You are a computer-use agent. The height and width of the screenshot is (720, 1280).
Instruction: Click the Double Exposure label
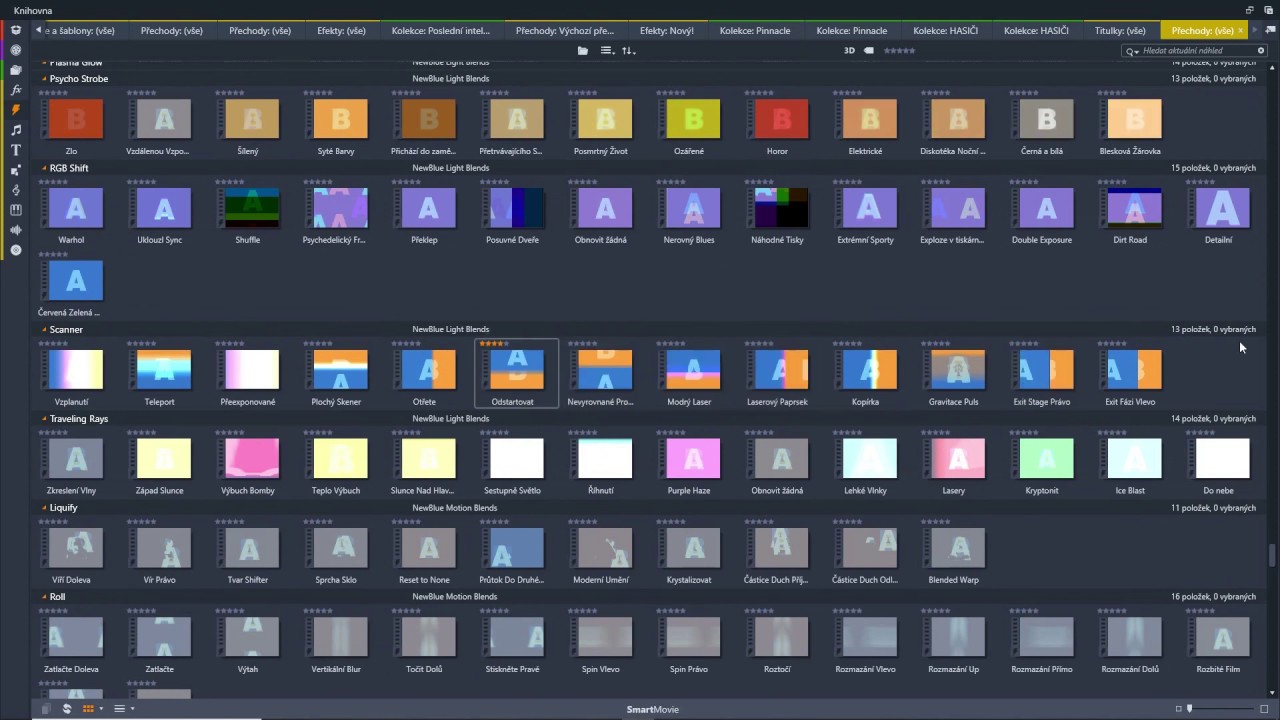(1042, 240)
